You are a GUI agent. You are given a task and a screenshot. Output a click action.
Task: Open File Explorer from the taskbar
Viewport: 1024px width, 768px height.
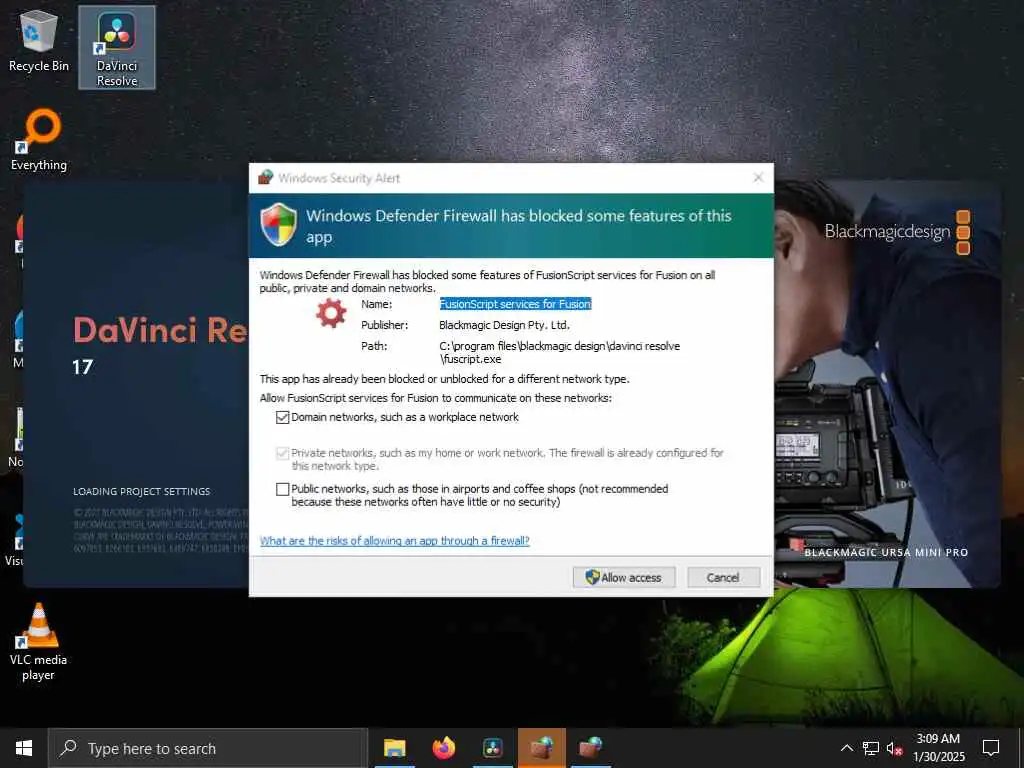tap(394, 748)
